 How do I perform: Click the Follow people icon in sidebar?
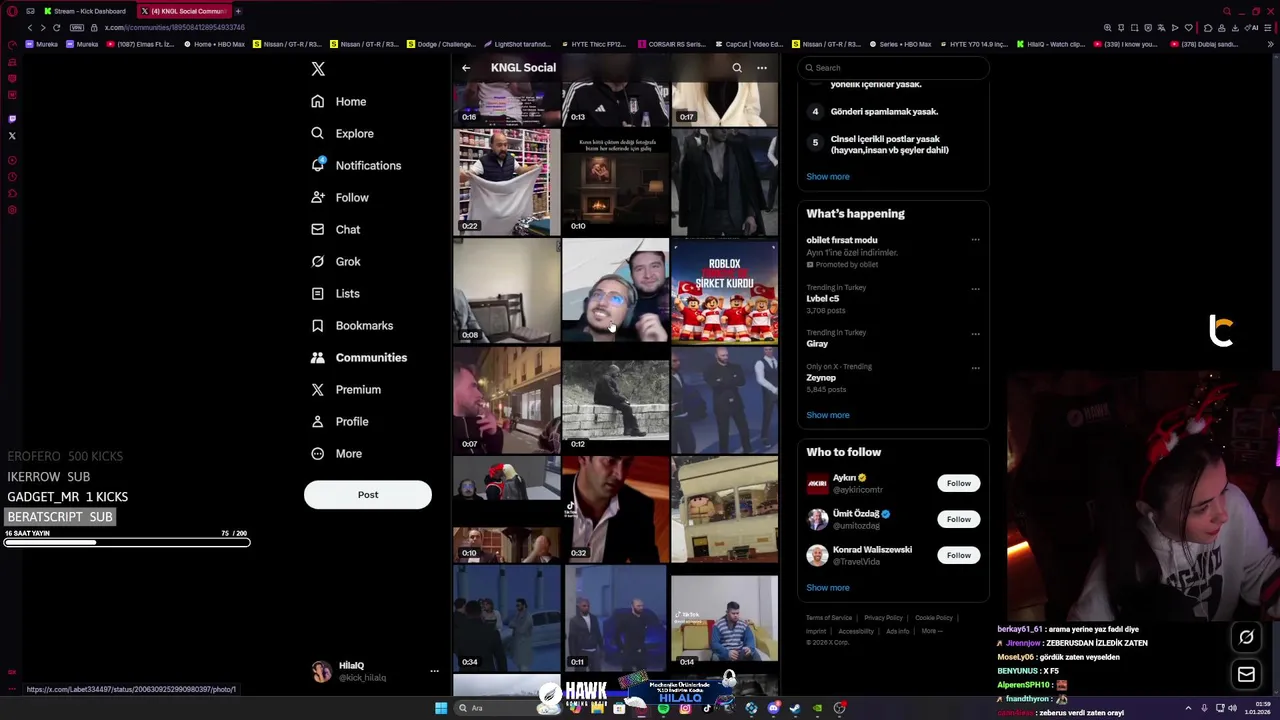(x=318, y=197)
